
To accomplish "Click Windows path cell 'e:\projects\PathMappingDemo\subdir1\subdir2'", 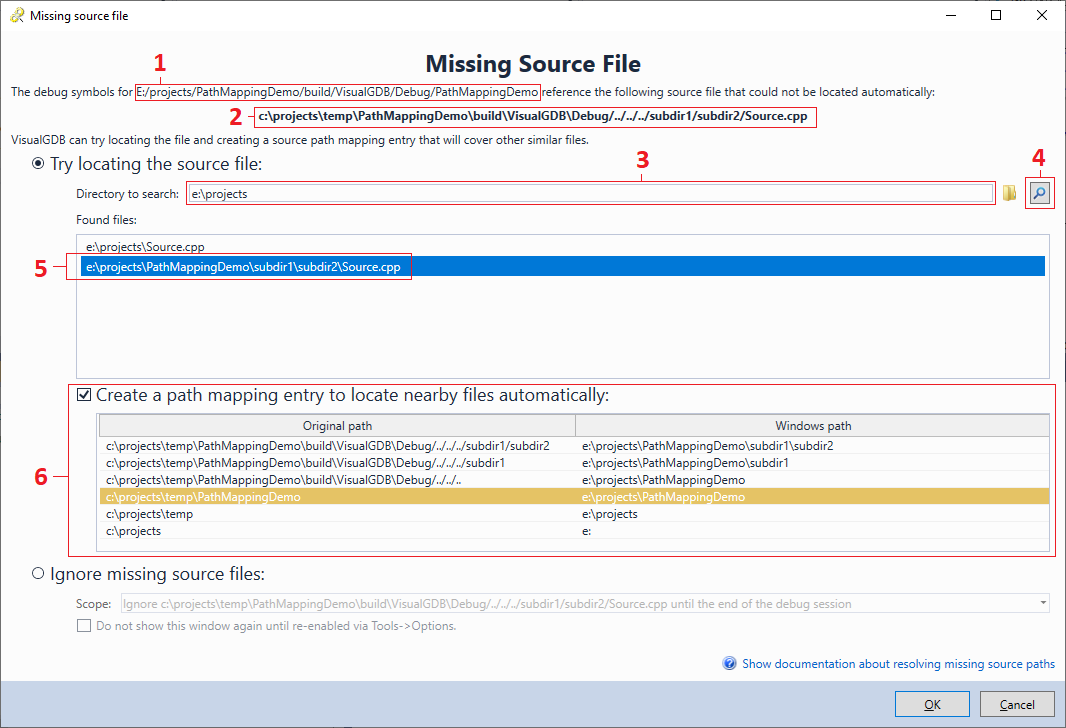I will 708,446.
